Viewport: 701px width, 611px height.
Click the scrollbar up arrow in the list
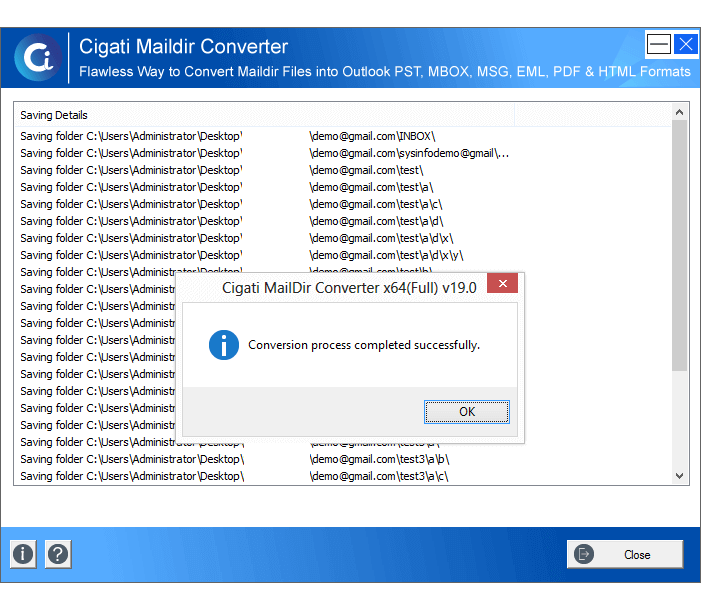[x=680, y=112]
